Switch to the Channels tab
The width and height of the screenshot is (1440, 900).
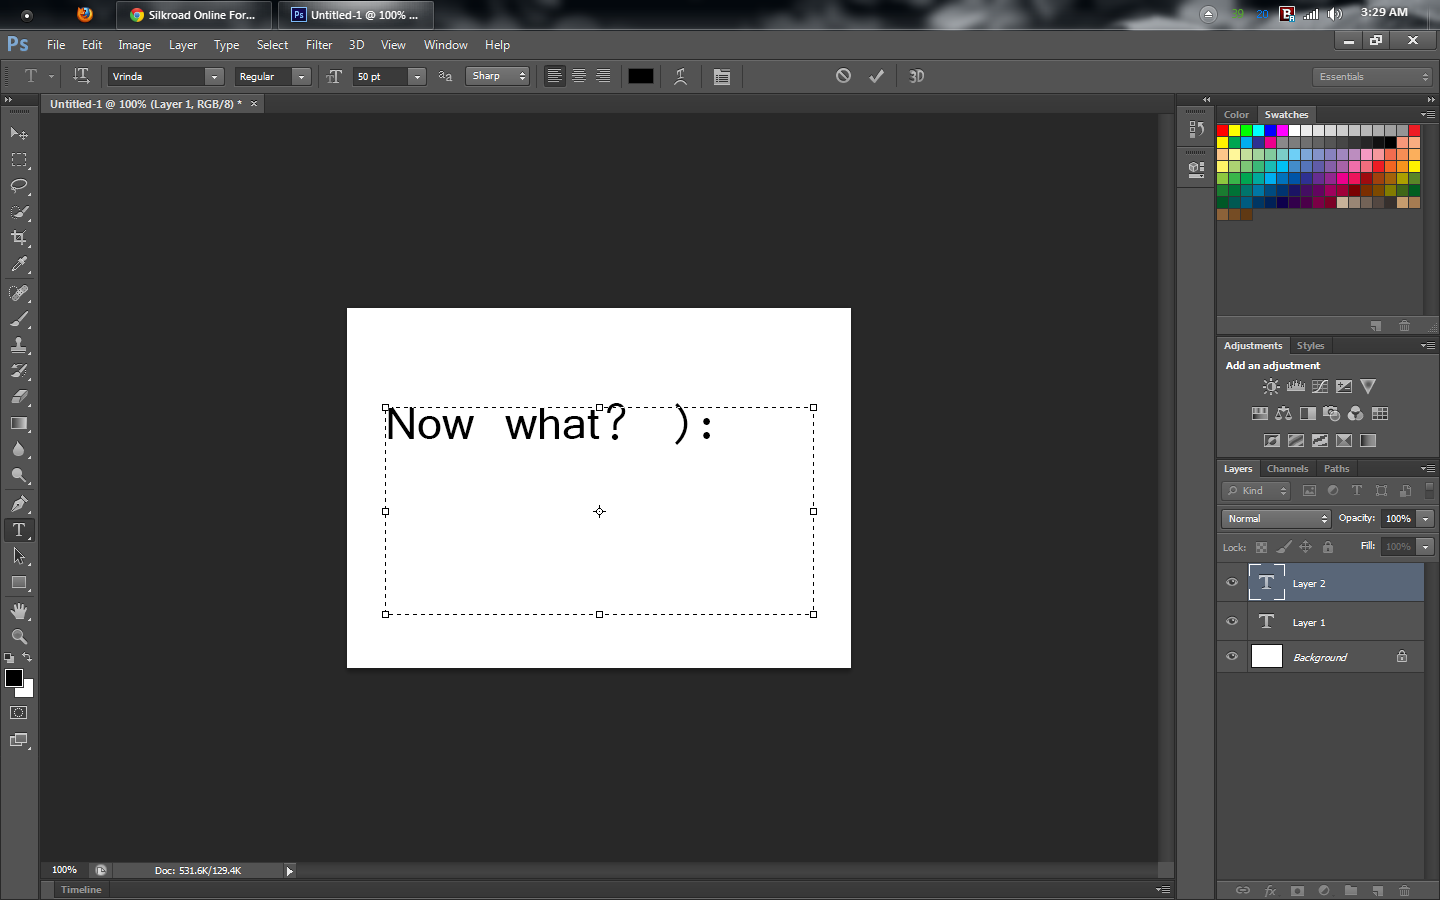coord(1287,468)
